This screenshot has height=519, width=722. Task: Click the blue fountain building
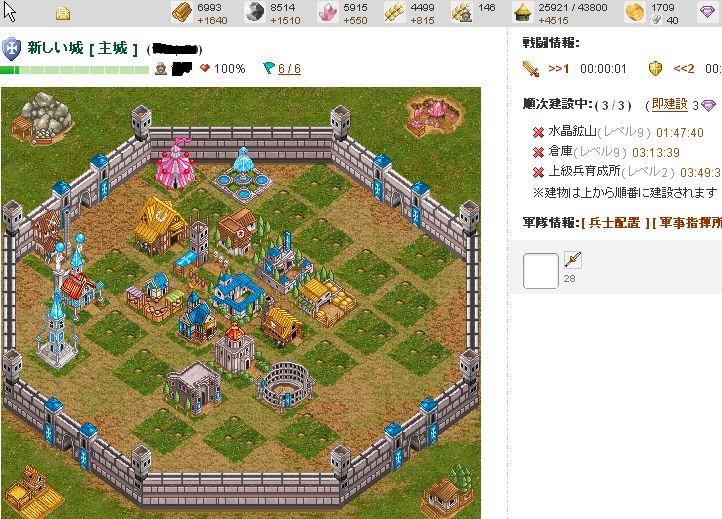tap(243, 176)
